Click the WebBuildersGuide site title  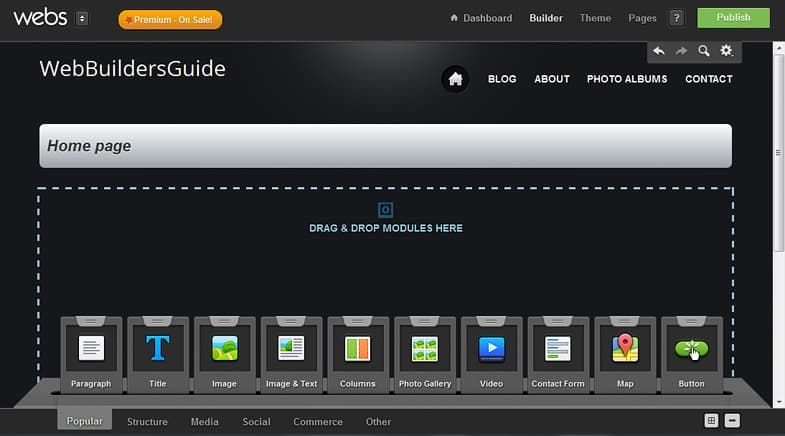tap(133, 69)
